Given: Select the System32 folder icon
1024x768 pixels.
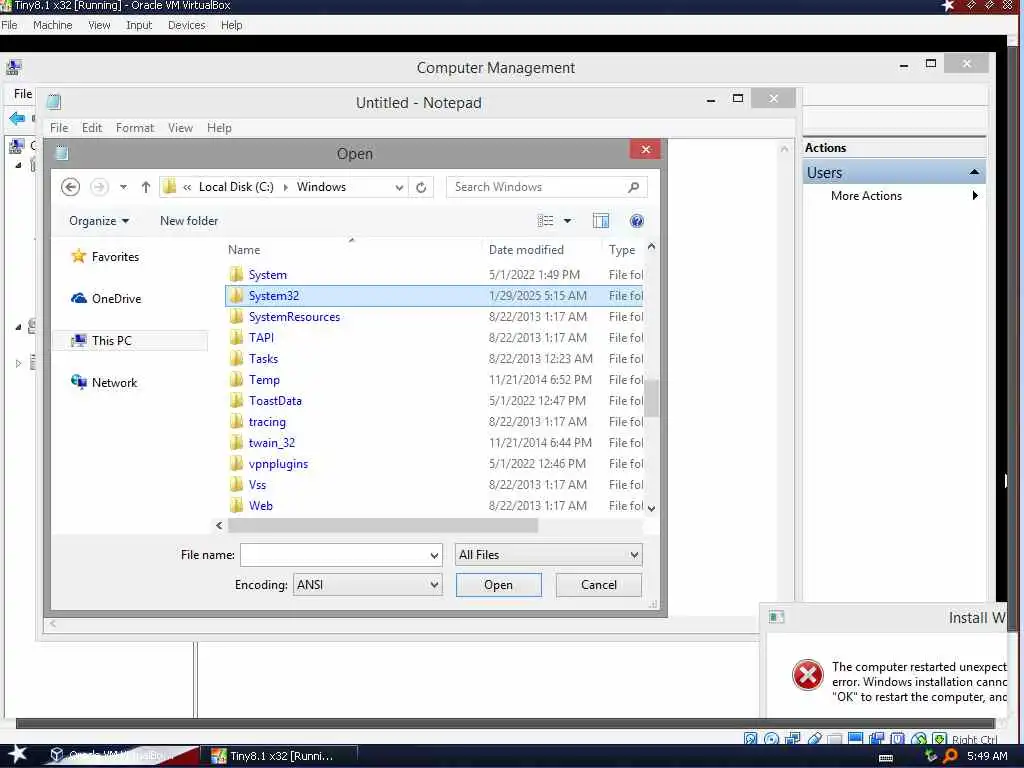Looking at the screenshot, I should tap(236, 295).
